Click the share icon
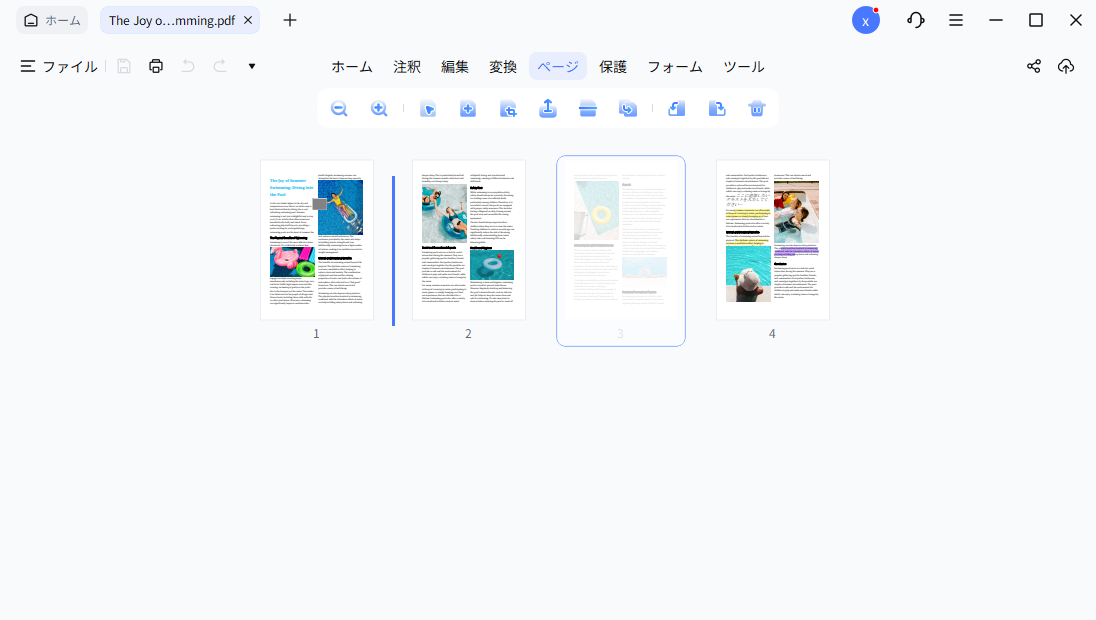 [1033, 66]
